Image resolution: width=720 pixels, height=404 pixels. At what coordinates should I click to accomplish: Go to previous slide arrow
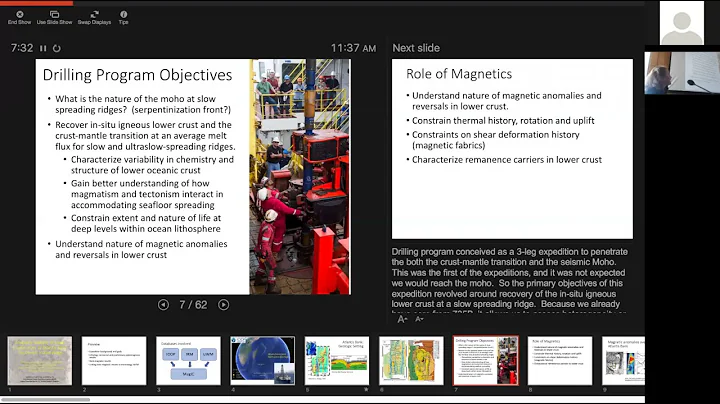[x=163, y=305]
